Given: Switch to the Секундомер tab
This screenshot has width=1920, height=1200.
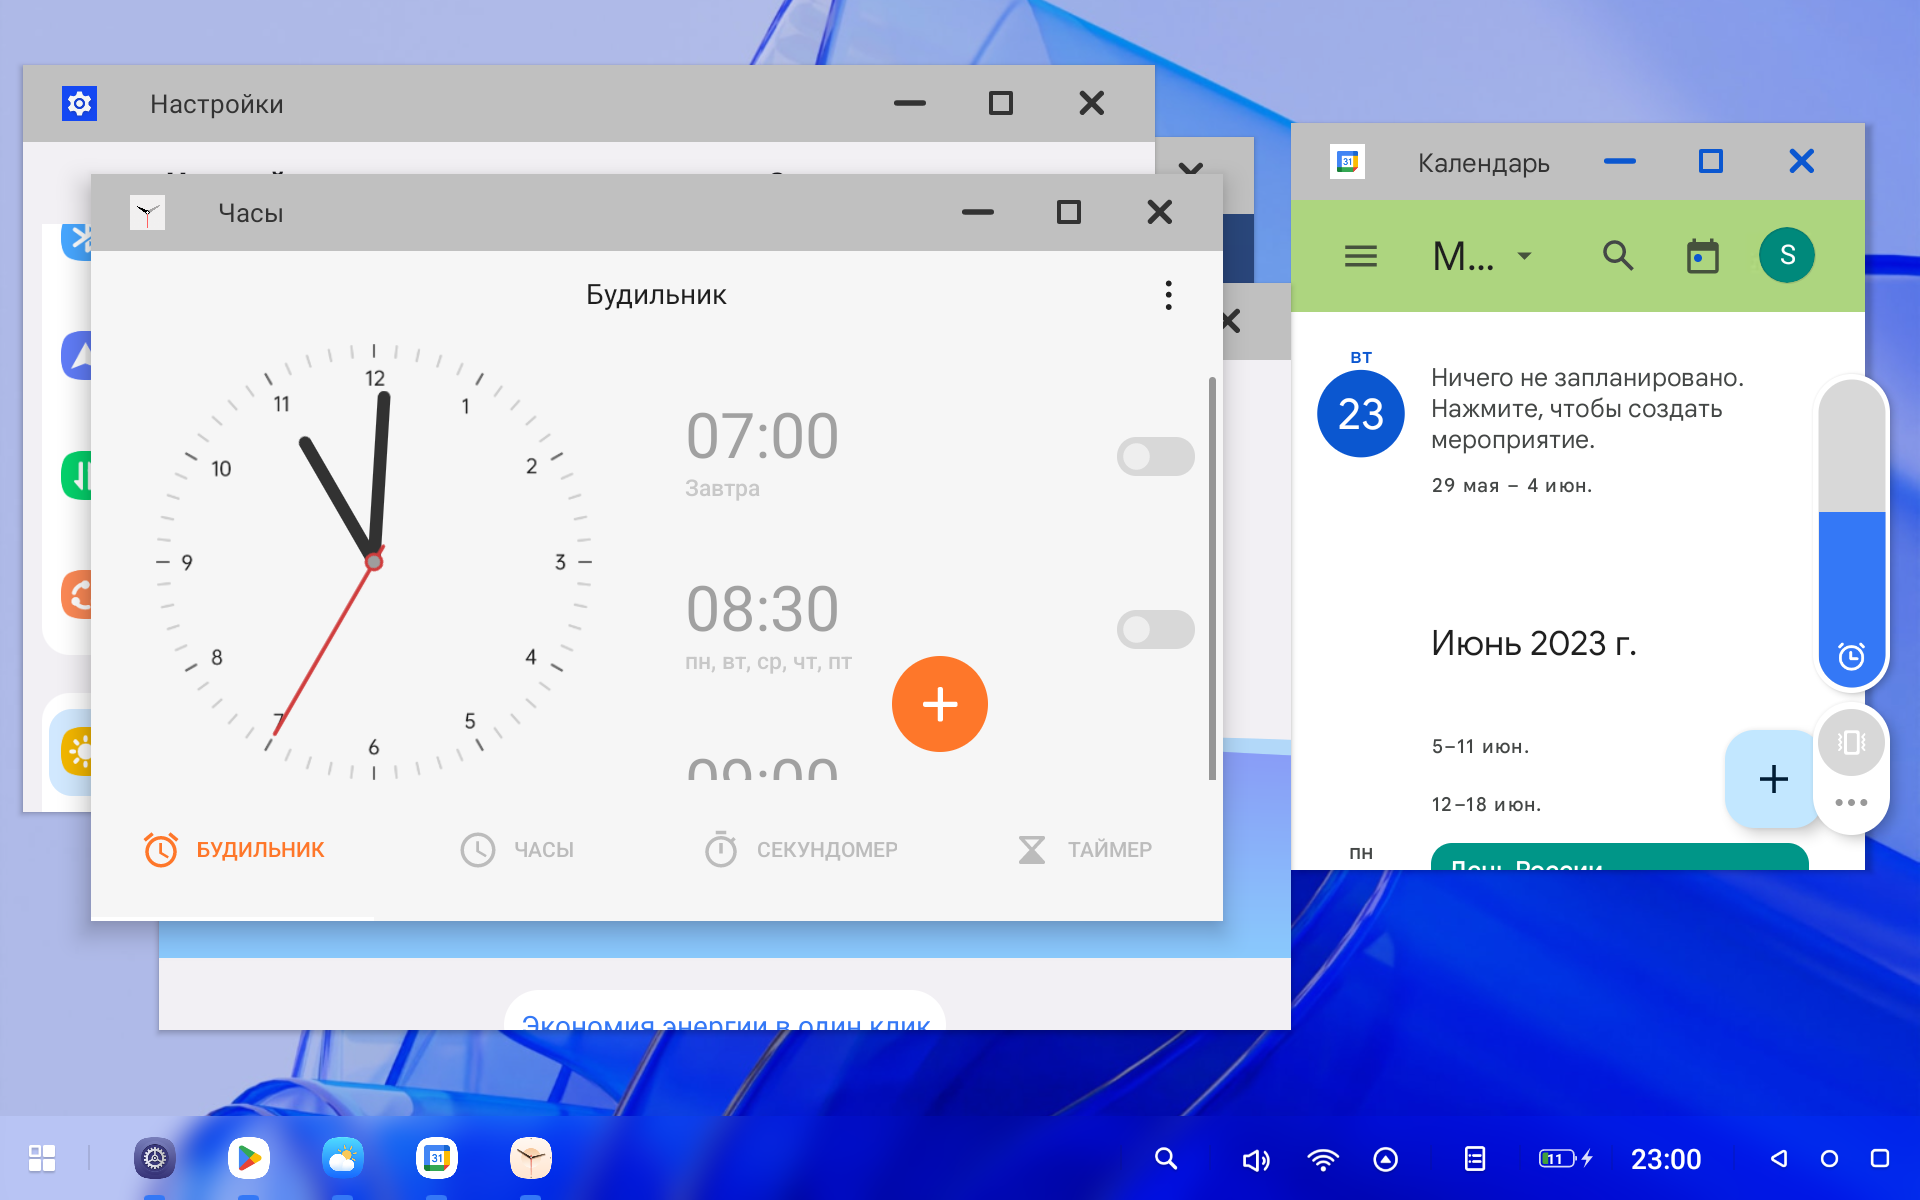Looking at the screenshot, I should point(801,850).
